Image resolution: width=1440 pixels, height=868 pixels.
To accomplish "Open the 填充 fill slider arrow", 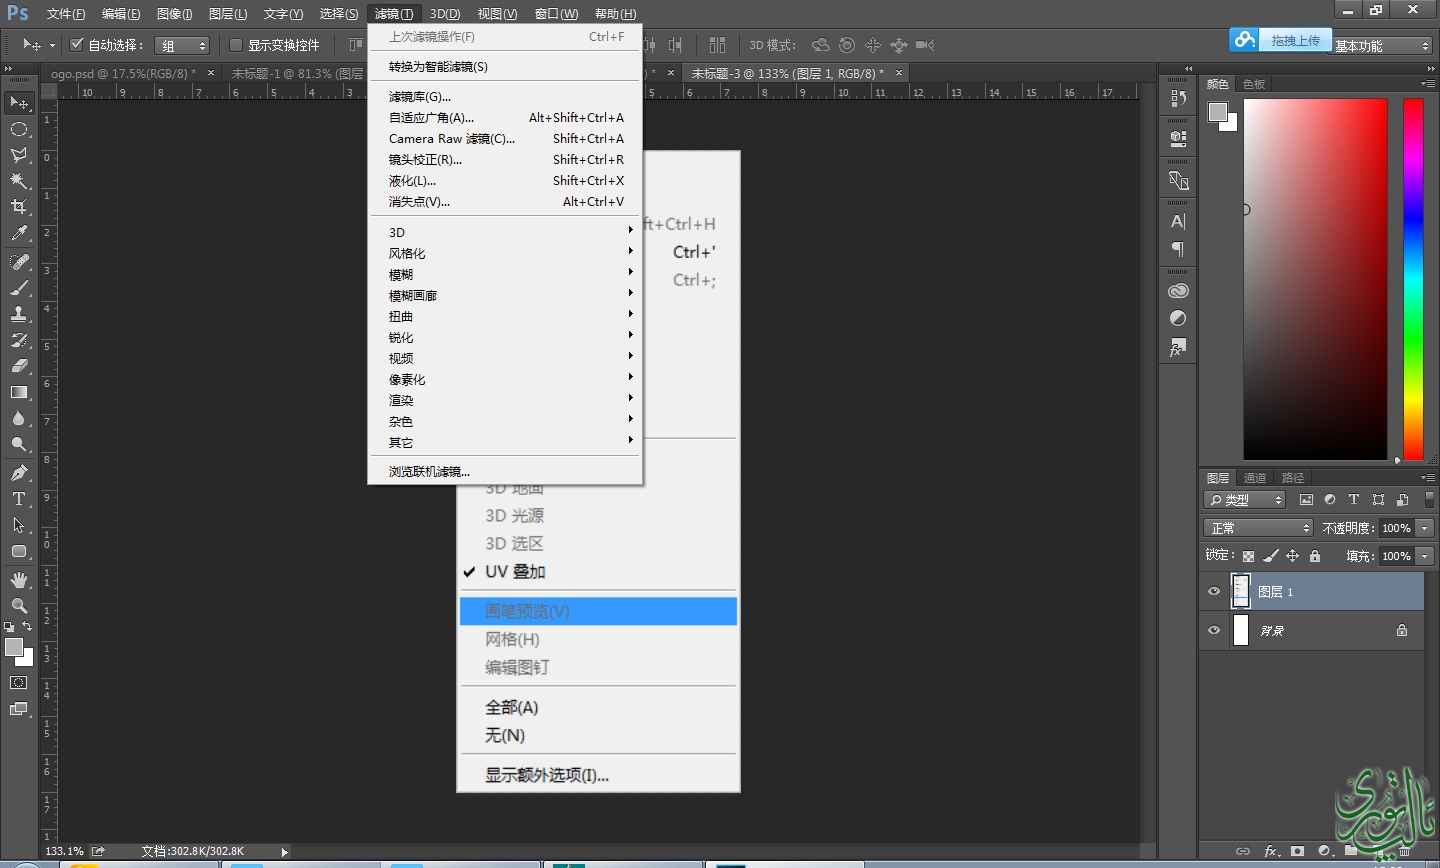I will point(1426,556).
